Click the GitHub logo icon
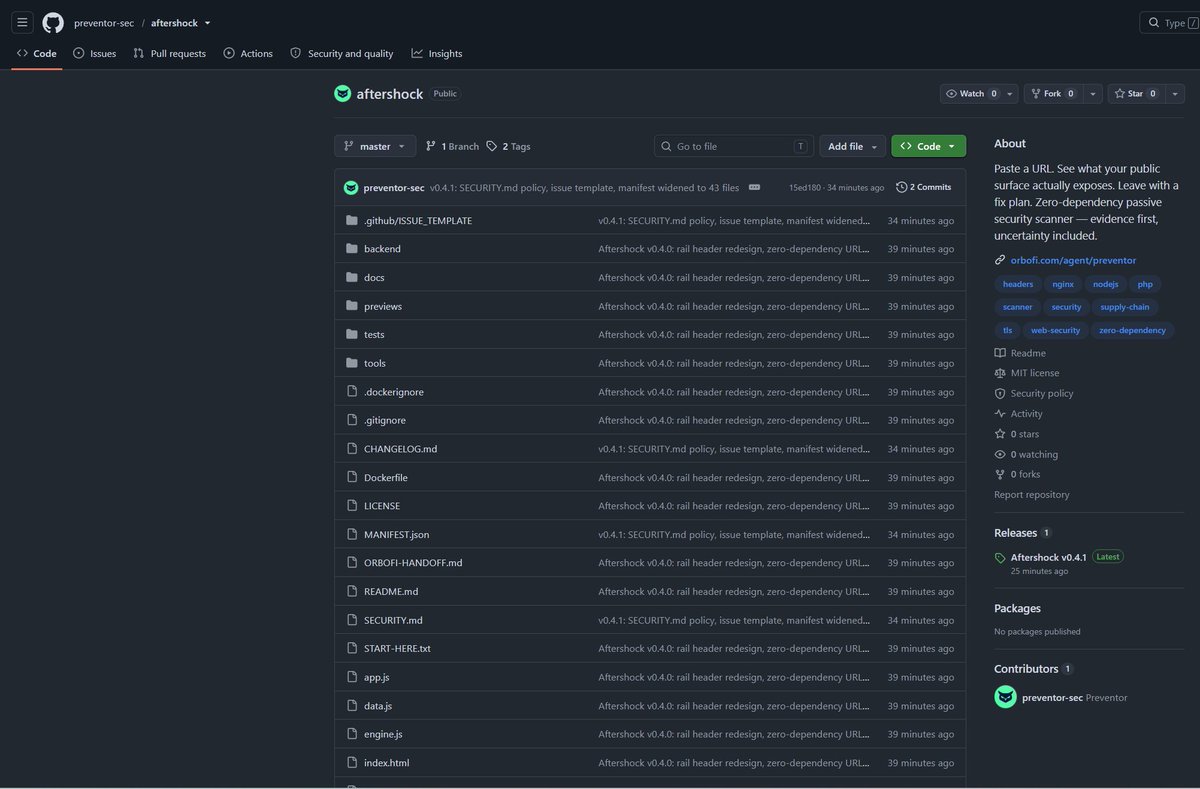Viewport: 1200px width, 789px height. pyautogui.click(x=53, y=22)
